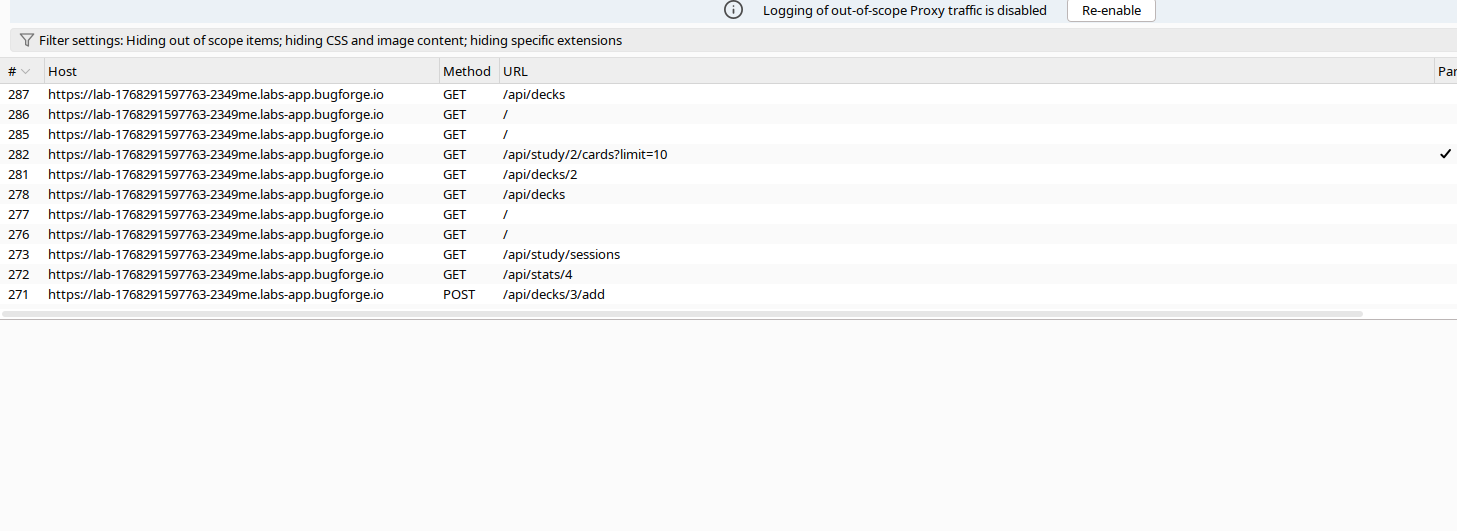Viewport: 1457px width, 531px height.
Task: Click the Params checkmark for request 282
Action: (x=1445, y=154)
